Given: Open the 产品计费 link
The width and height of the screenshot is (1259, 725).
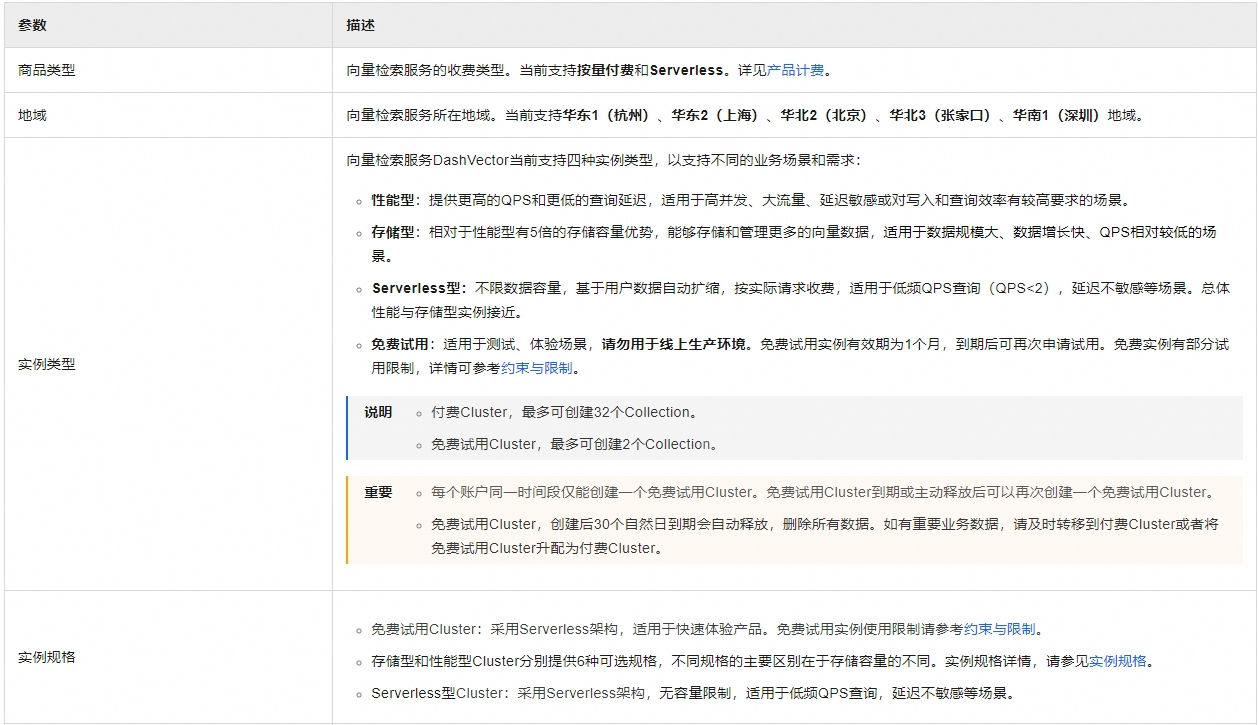Looking at the screenshot, I should pyautogui.click(x=795, y=70).
